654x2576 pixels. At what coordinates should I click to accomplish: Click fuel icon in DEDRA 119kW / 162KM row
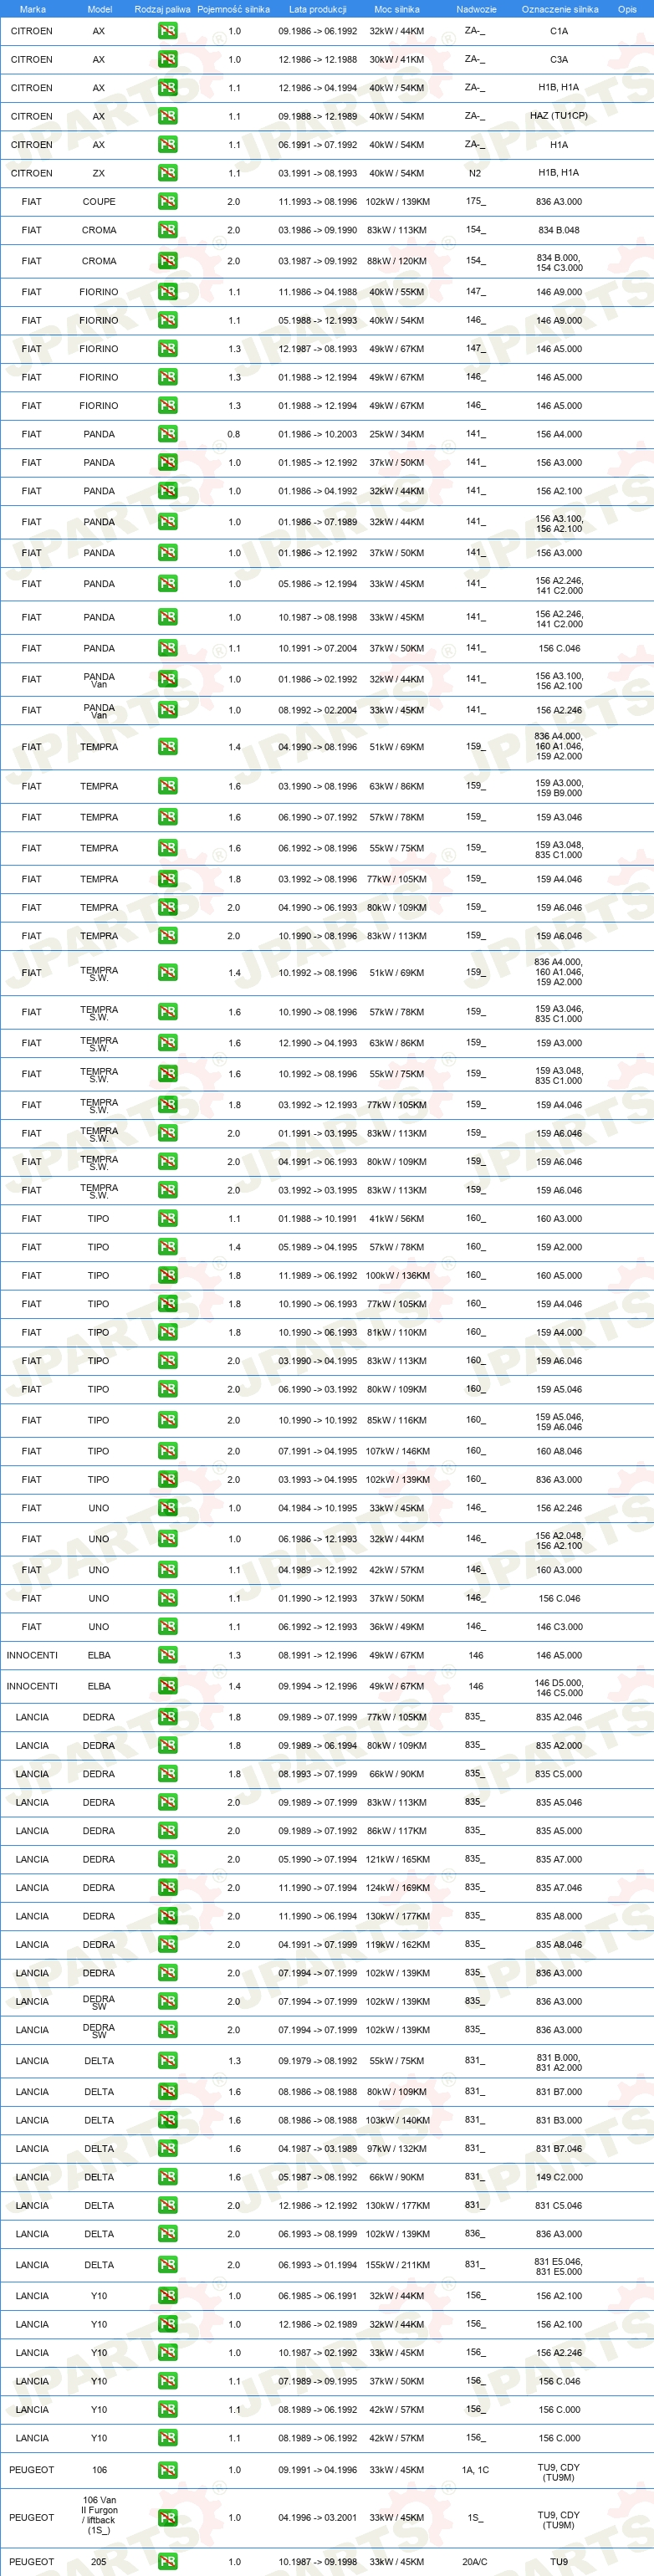click(167, 1945)
